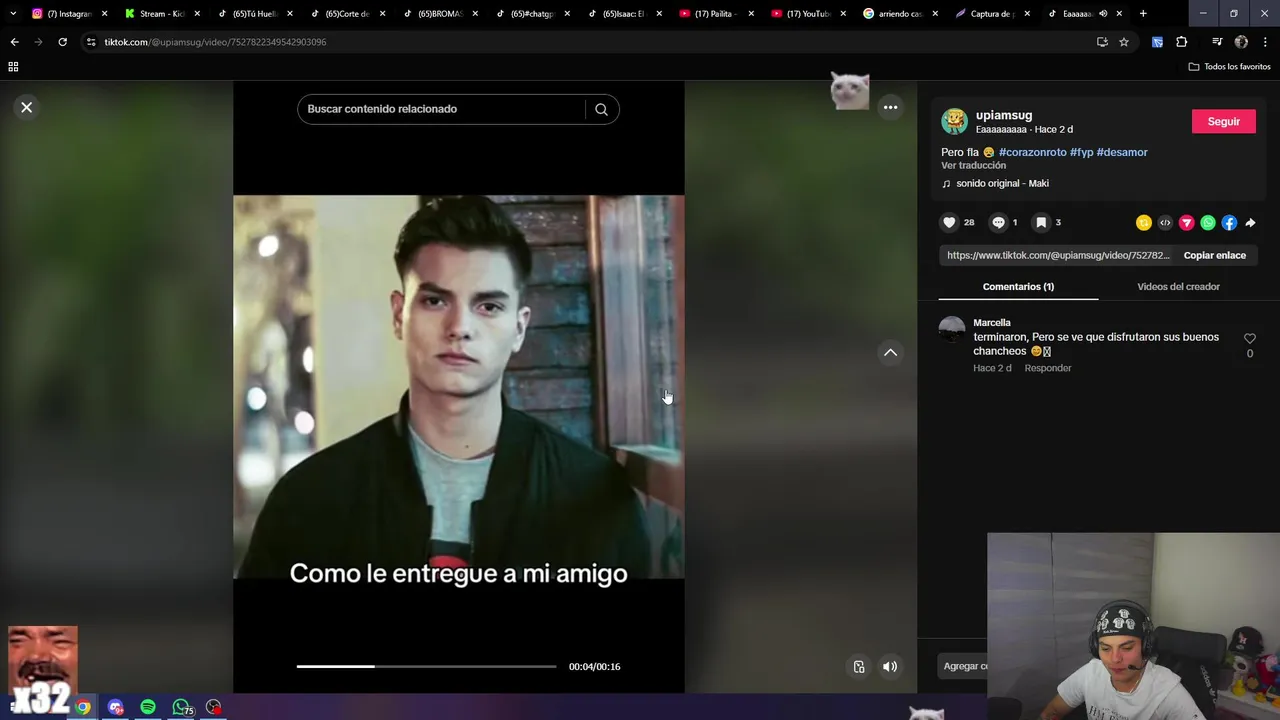The width and height of the screenshot is (1280, 720).
Task: View site information icon in address bar
Action: click(91, 42)
